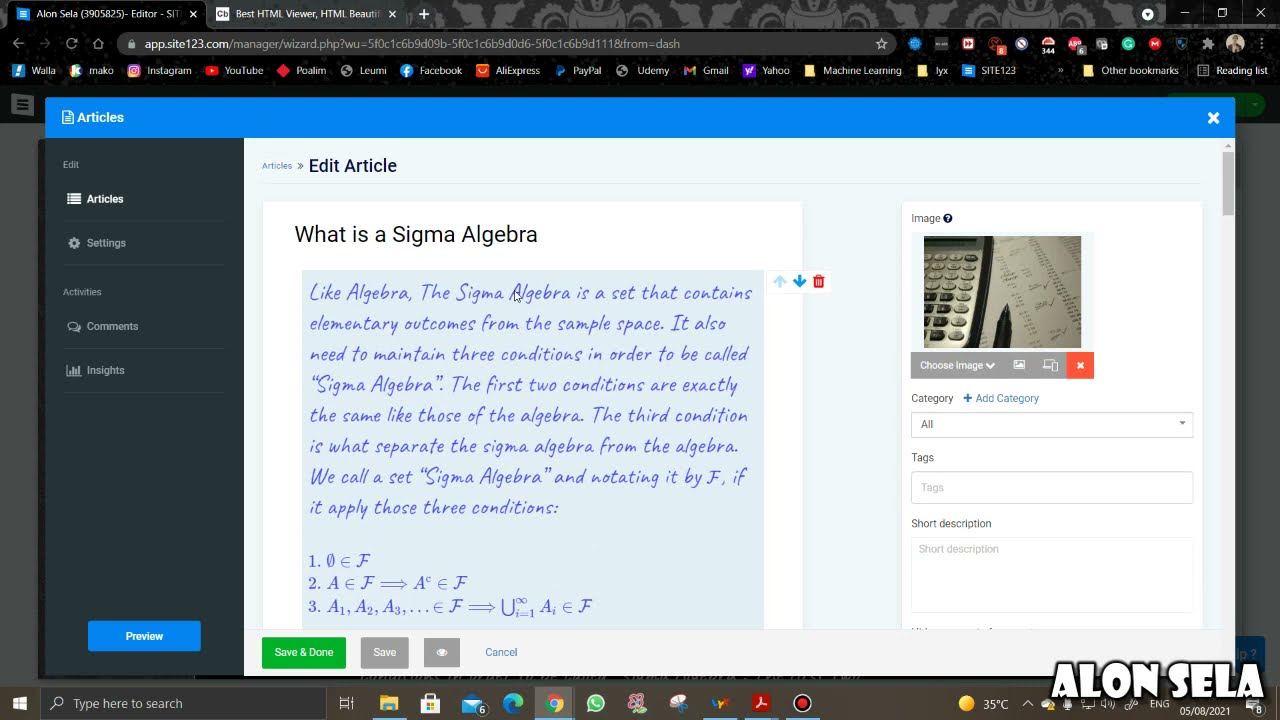
Task: Move the text block down with the blue arrow
Action: click(x=799, y=282)
